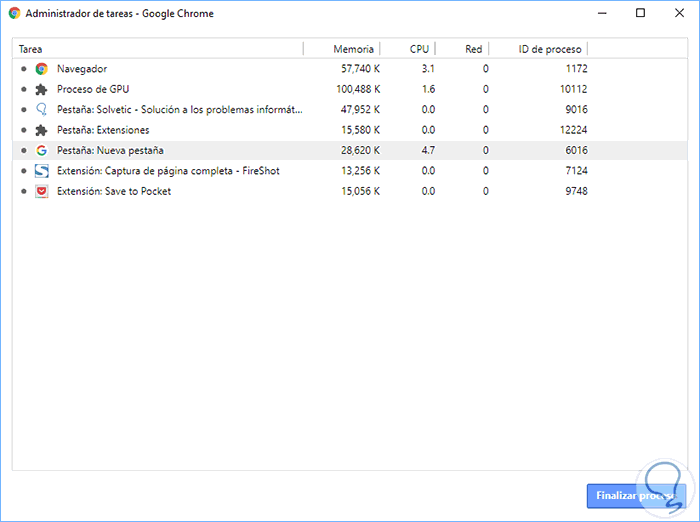Click the Google icon of Nueva pestaña
The height and width of the screenshot is (522, 700).
[42, 150]
